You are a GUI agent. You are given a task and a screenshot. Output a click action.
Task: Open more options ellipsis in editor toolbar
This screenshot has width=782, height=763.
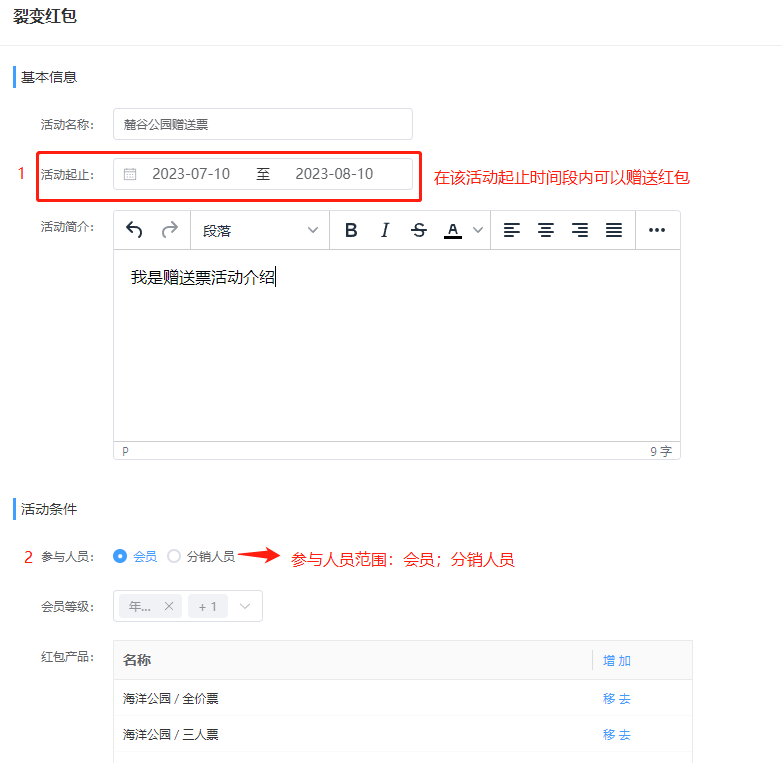[x=657, y=230]
